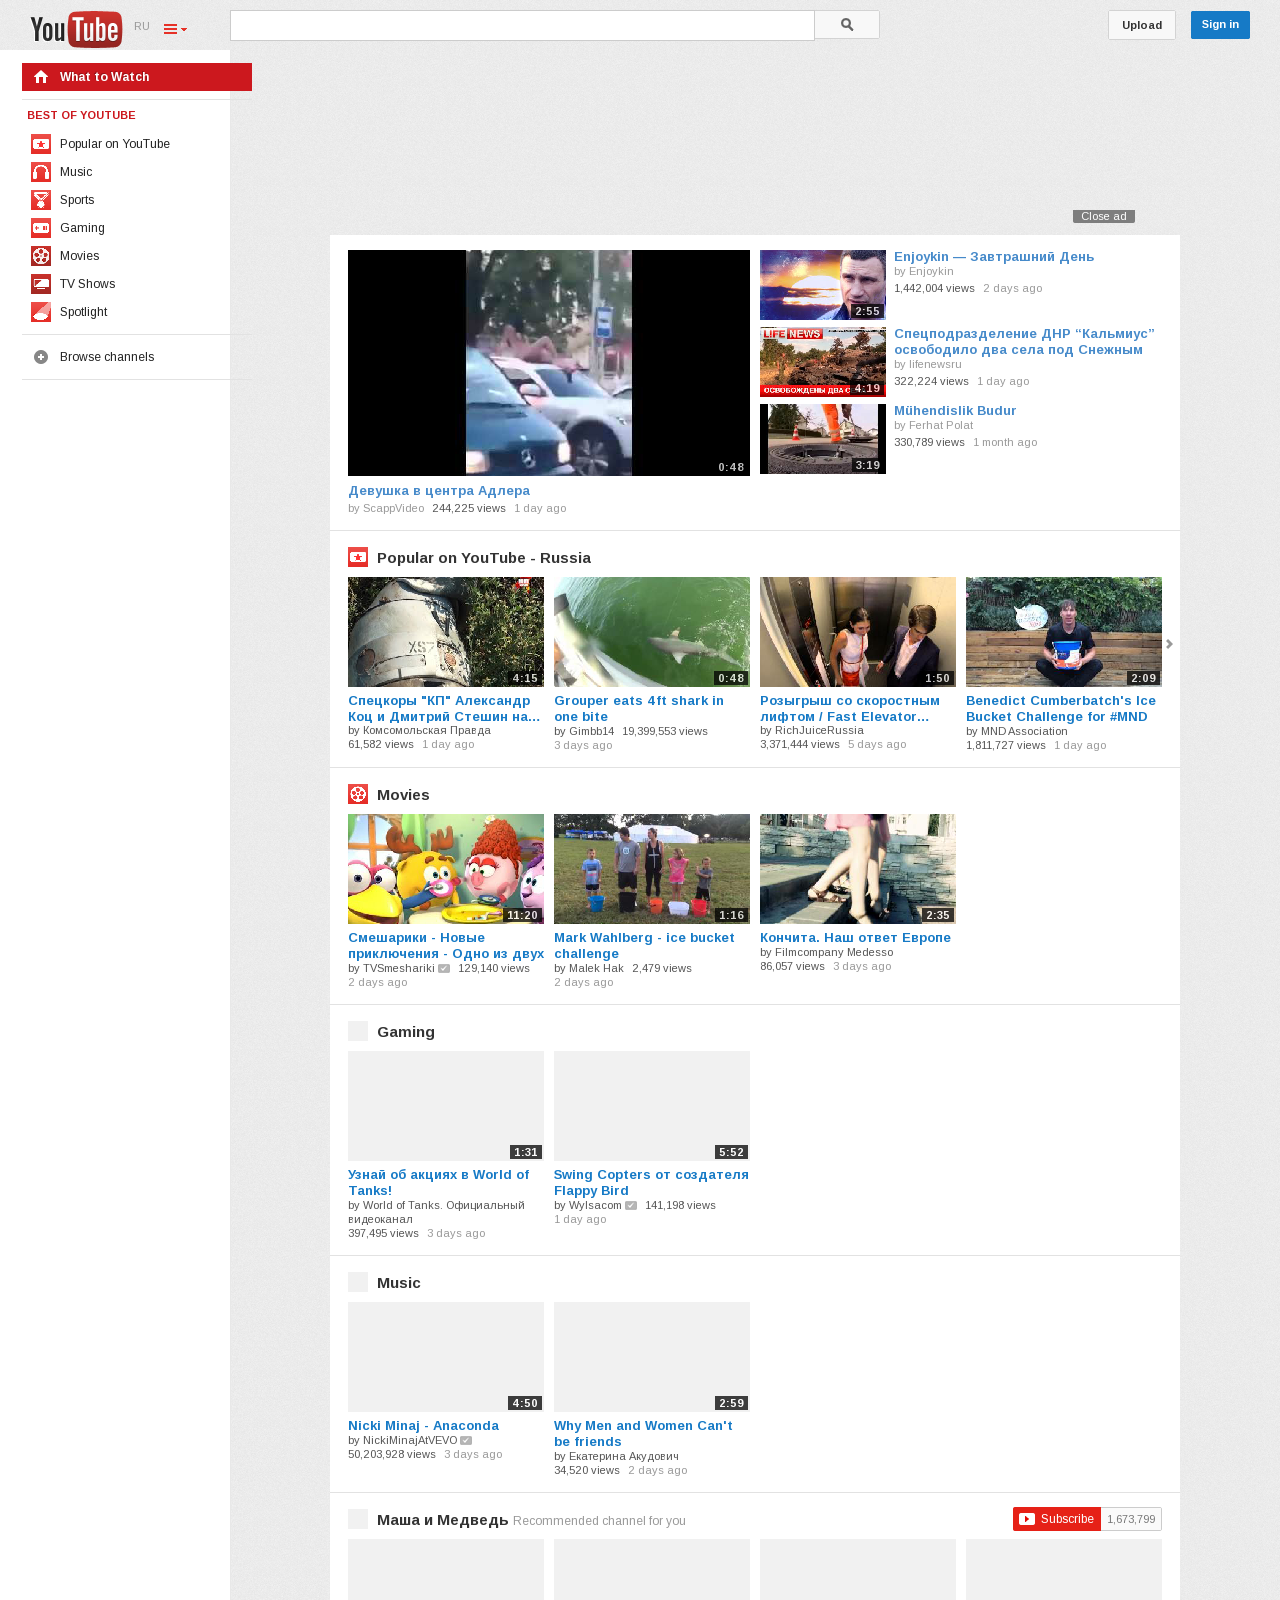Viewport: 1280px width, 1600px height.
Task: Click the Popular on YouTube - Russia section icon
Action: click(x=358, y=557)
